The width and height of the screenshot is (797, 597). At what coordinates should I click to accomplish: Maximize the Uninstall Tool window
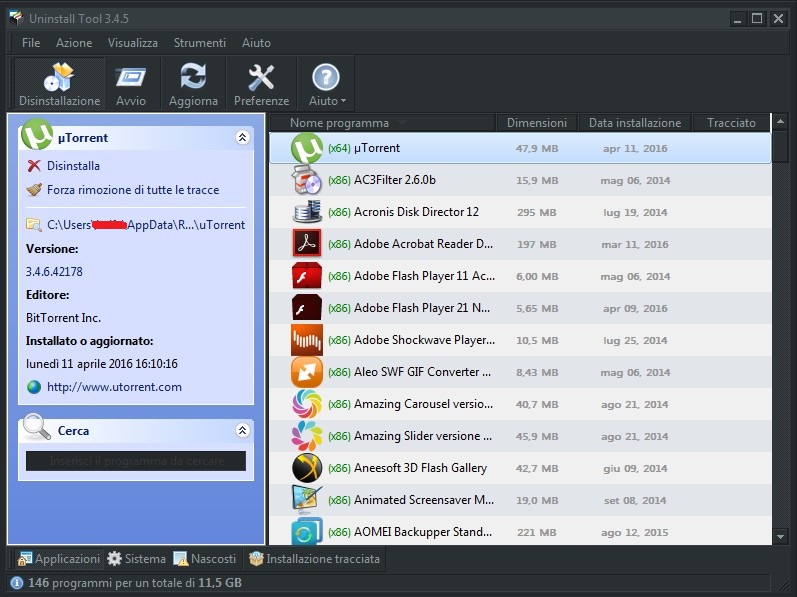(x=757, y=19)
